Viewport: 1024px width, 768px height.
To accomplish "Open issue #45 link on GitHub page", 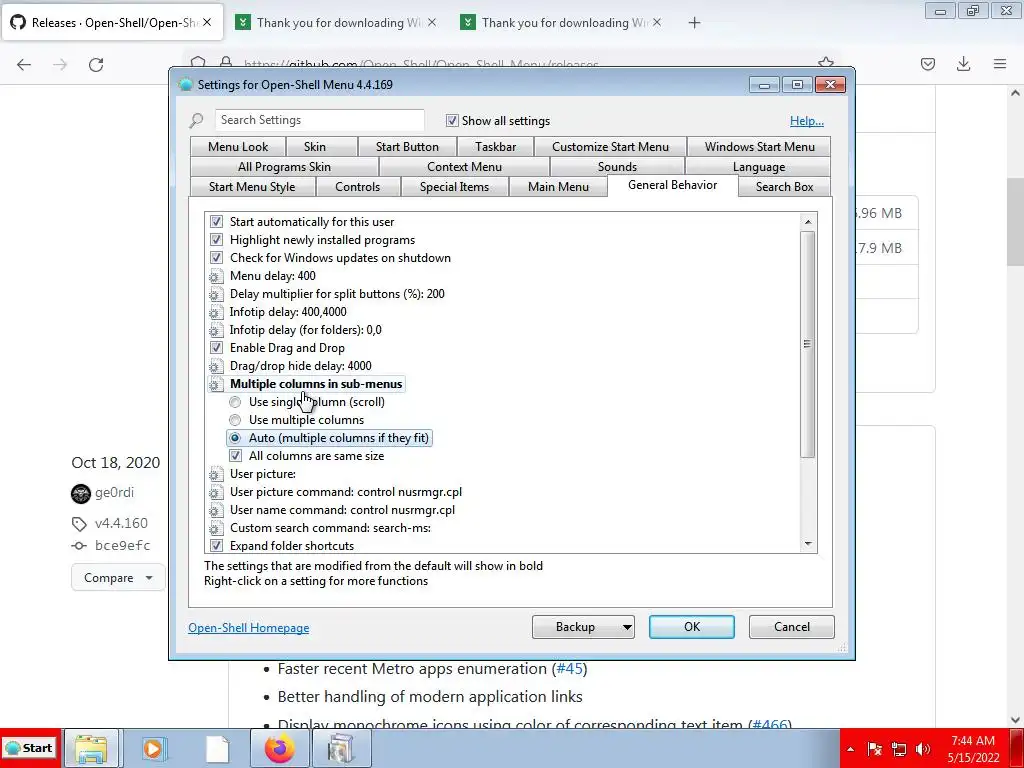I will tap(569, 669).
